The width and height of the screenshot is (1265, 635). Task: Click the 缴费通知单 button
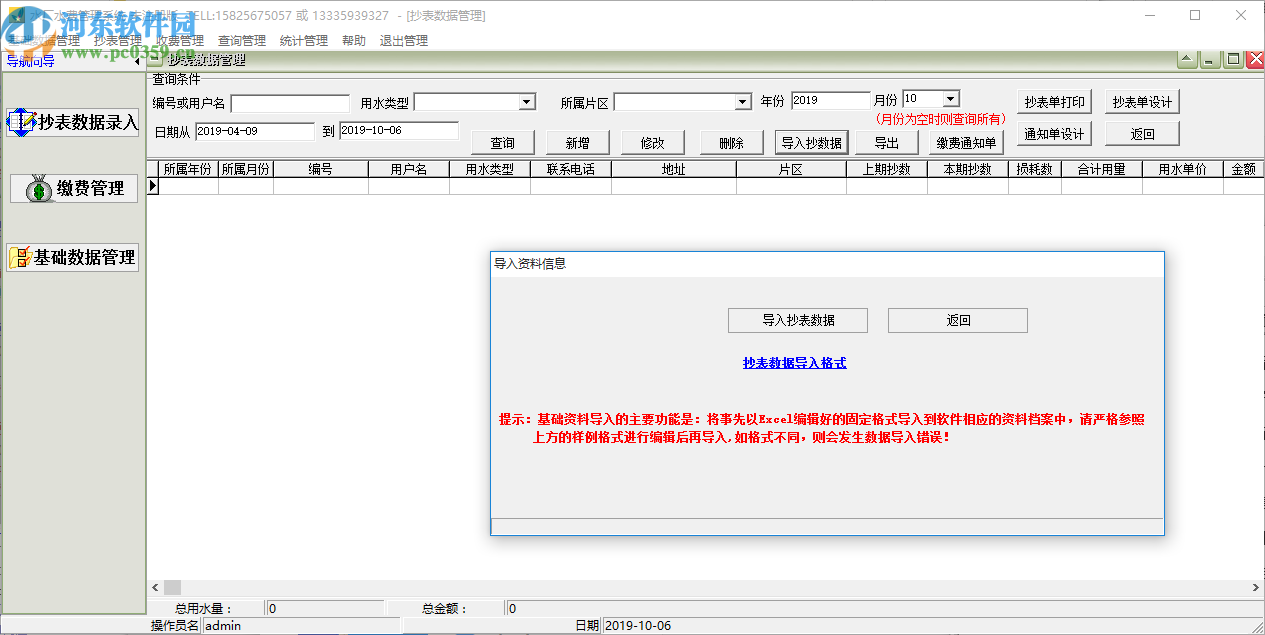966,142
